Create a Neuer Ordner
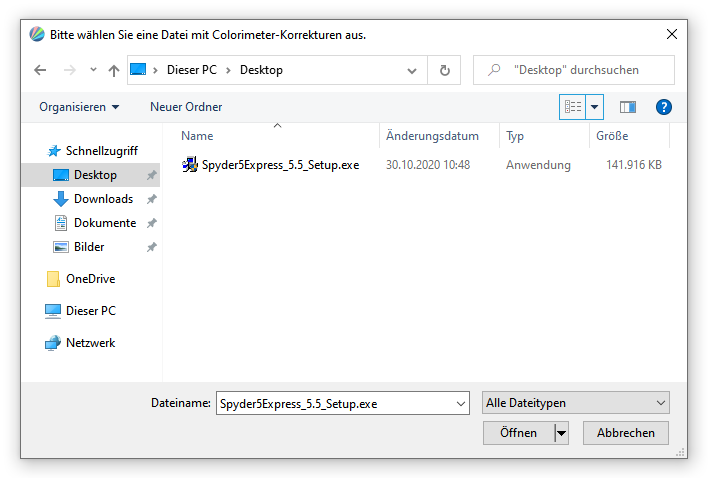This screenshot has height=478, width=708. (x=186, y=107)
